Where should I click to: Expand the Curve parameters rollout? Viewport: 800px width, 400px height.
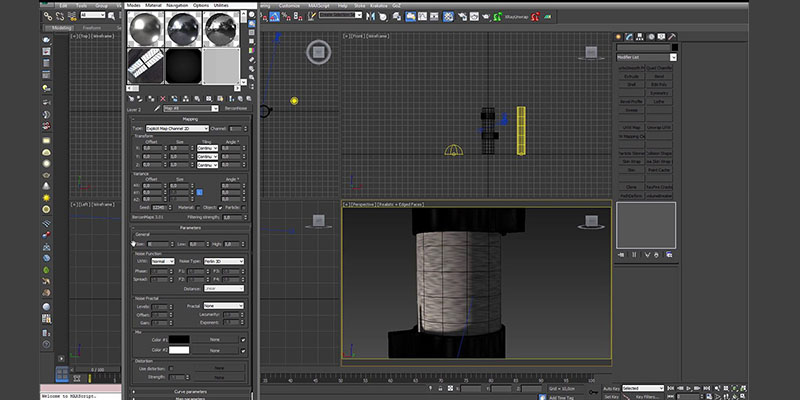pos(190,391)
